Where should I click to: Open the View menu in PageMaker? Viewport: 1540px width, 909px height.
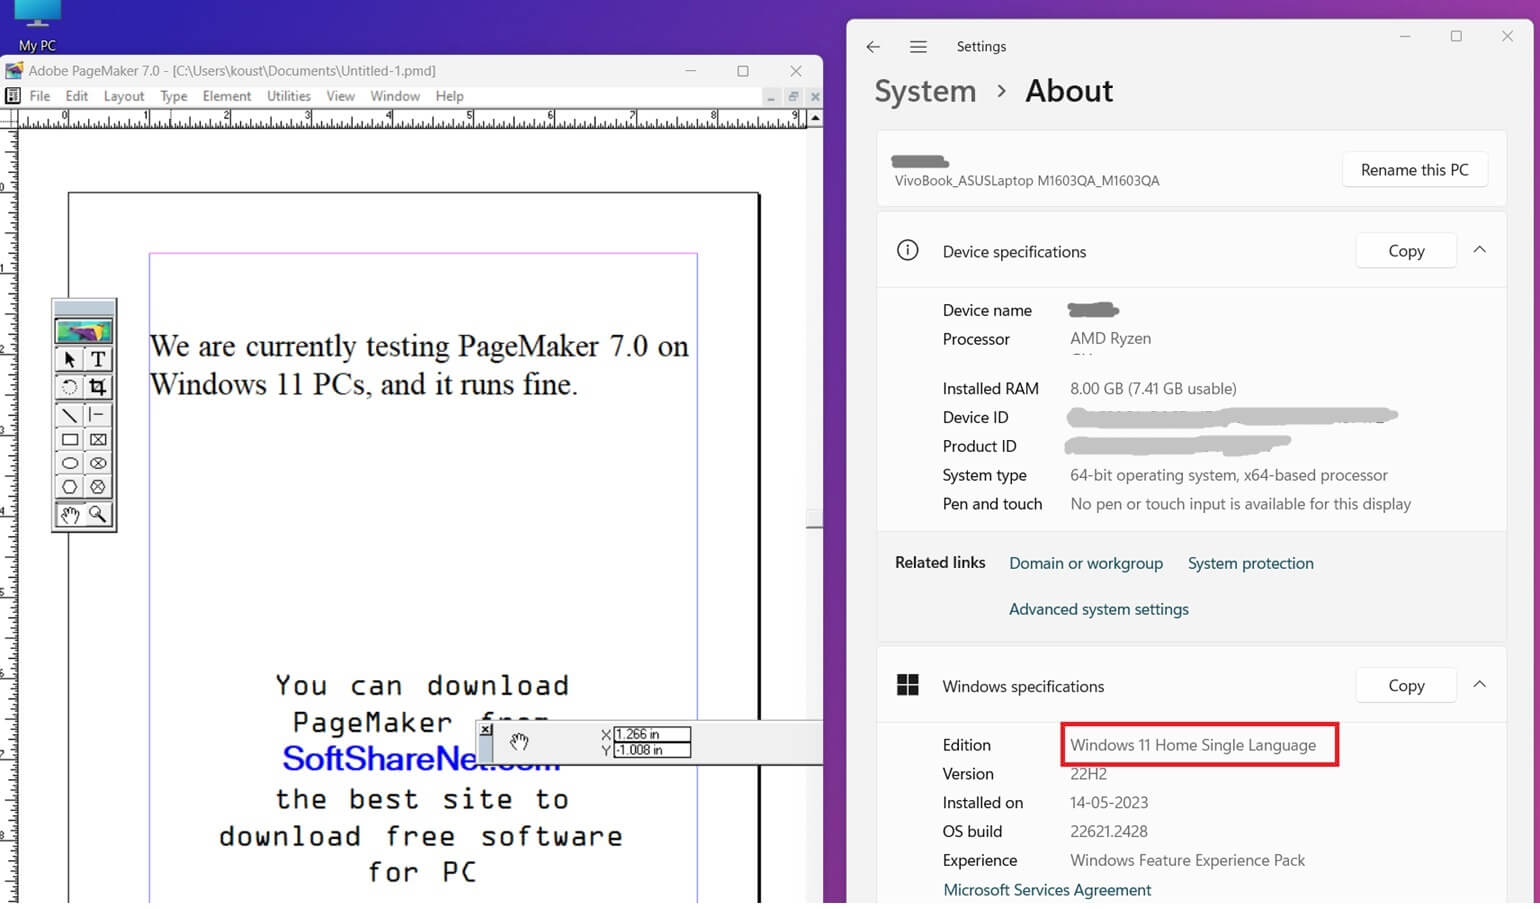click(341, 96)
